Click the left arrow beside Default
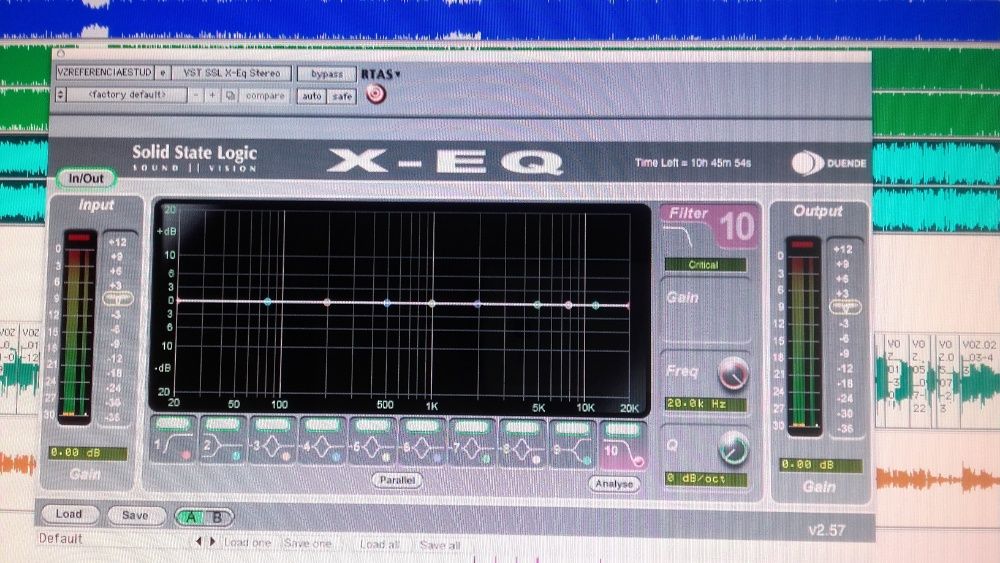Image resolution: width=1000 pixels, height=563 pixels. pyautogui.click(x=198, y=541)
